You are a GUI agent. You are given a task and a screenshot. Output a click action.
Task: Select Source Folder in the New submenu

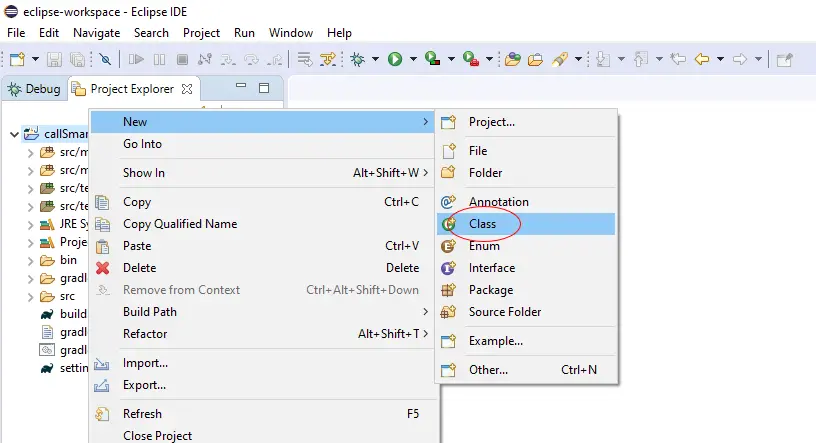526,312
